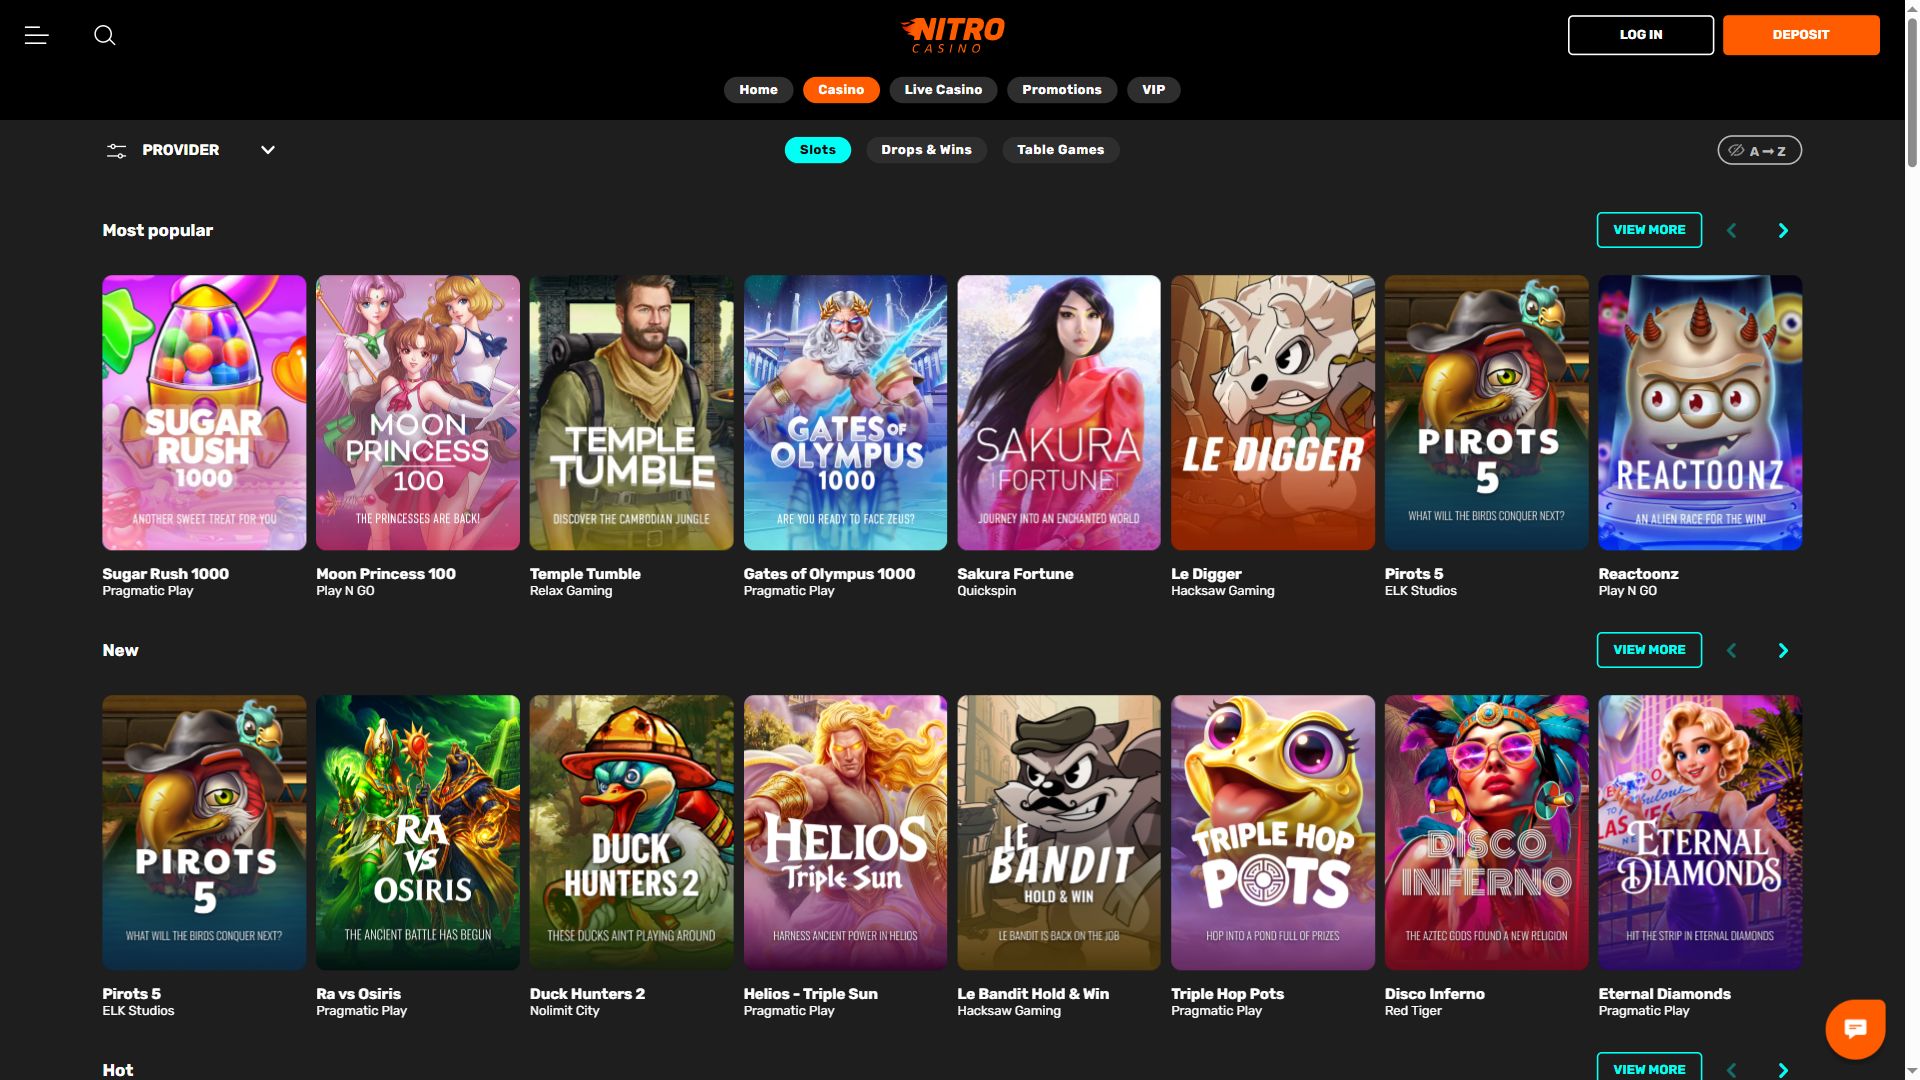Click the 'Quickspin' provider label
Image resolution: width=1920 pixels, height=1080 pixels.
coord(986,591)
